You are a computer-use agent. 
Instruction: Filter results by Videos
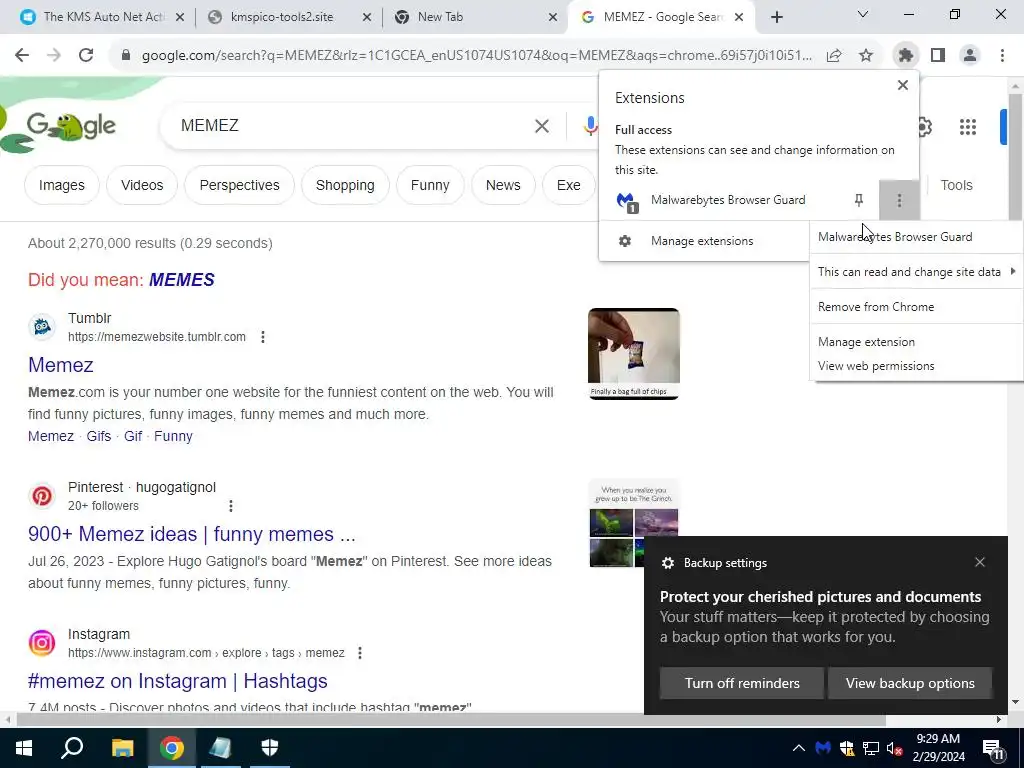pos(142,185)
